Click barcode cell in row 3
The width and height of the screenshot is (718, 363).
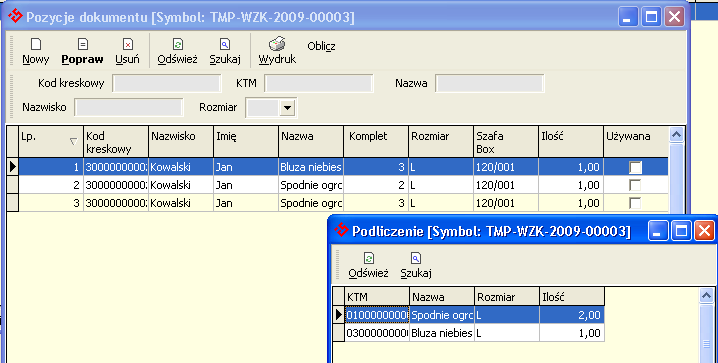coord(116,203)
